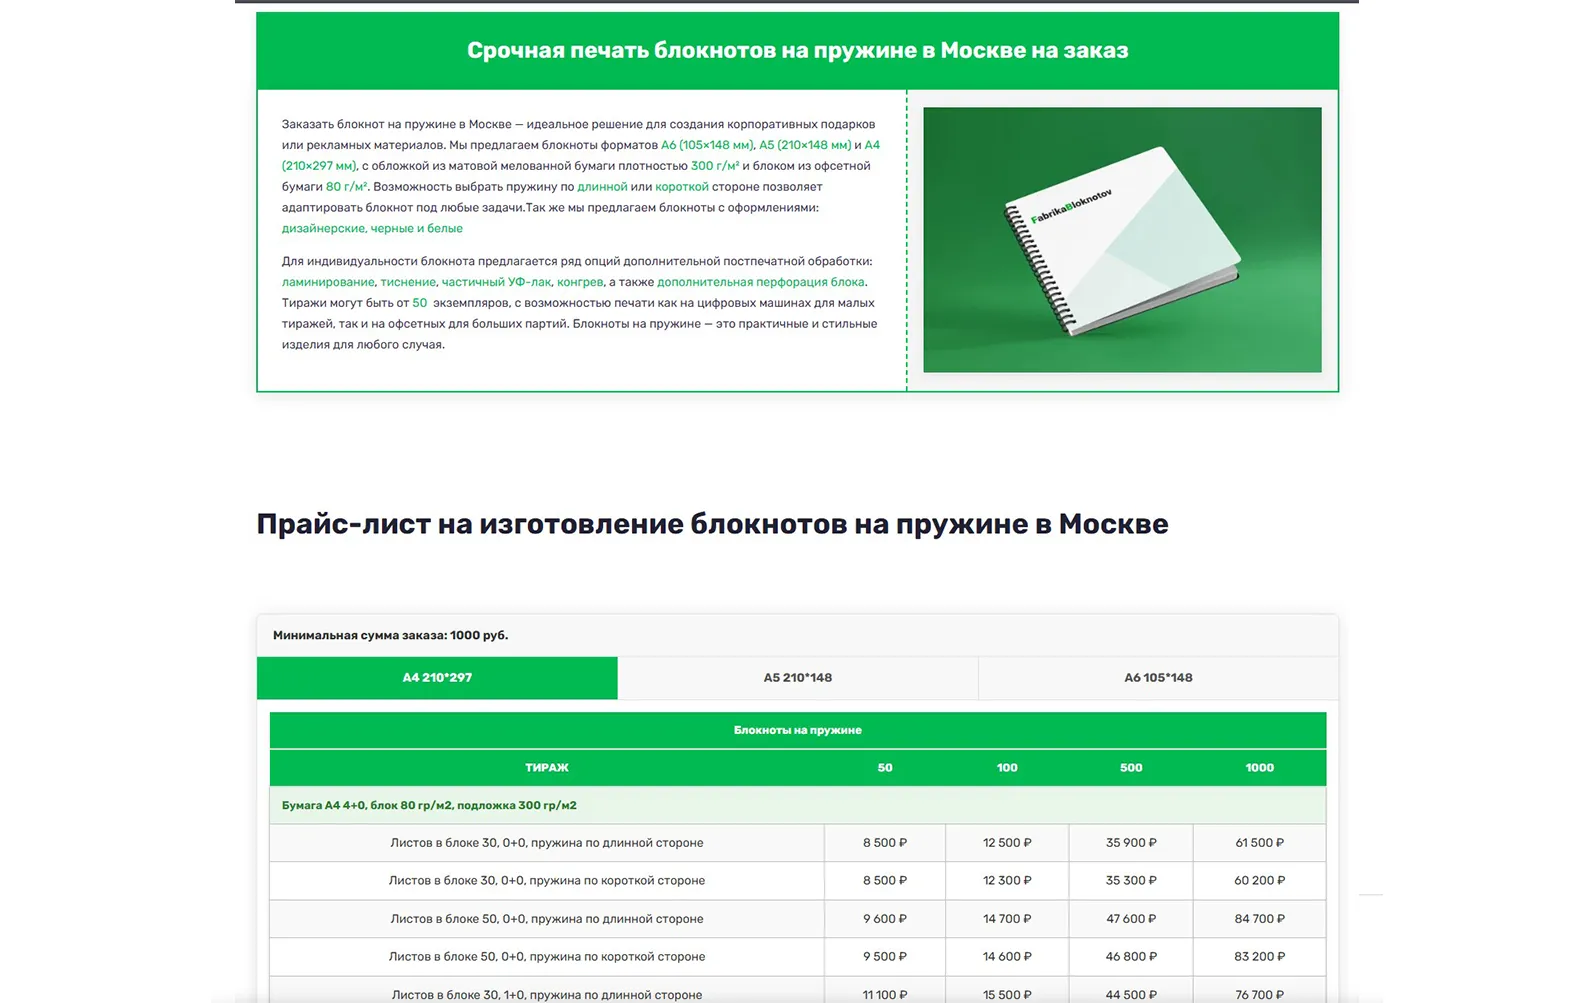The image size is (1594, 1003).
Task: Click the 61 500 ₽ price cell
Action: pos(1260,843)
